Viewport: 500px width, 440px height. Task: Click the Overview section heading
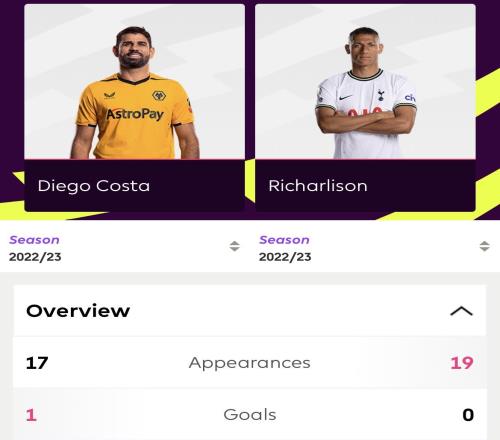pos(78,311)
